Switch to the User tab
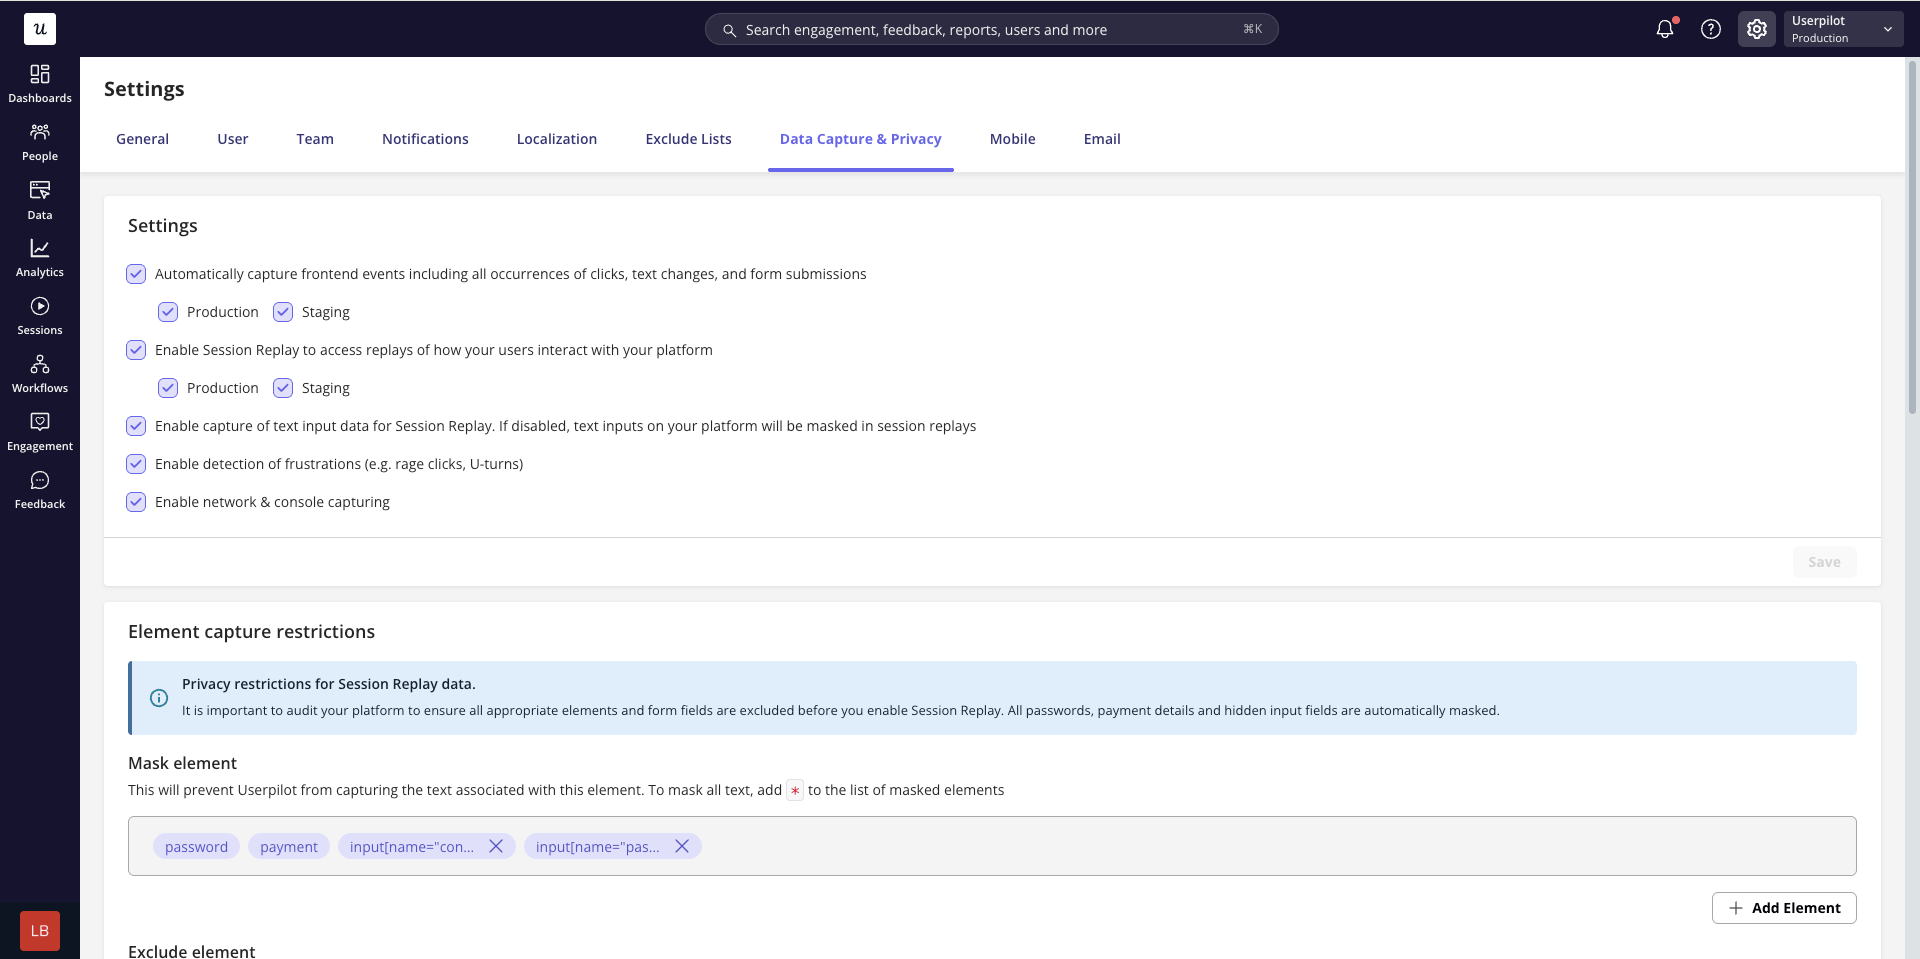This screenshot has width=1920, height=959. click(233, 139)
